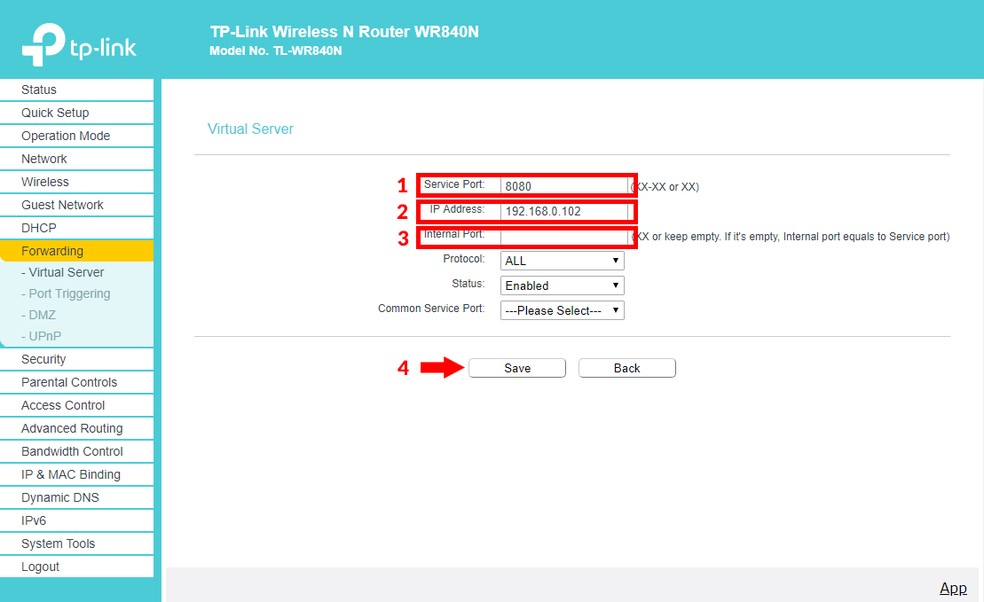Go to Dynamic DNS
The width and height of the screenshot is (984, 602).
[x=77, y=498]
